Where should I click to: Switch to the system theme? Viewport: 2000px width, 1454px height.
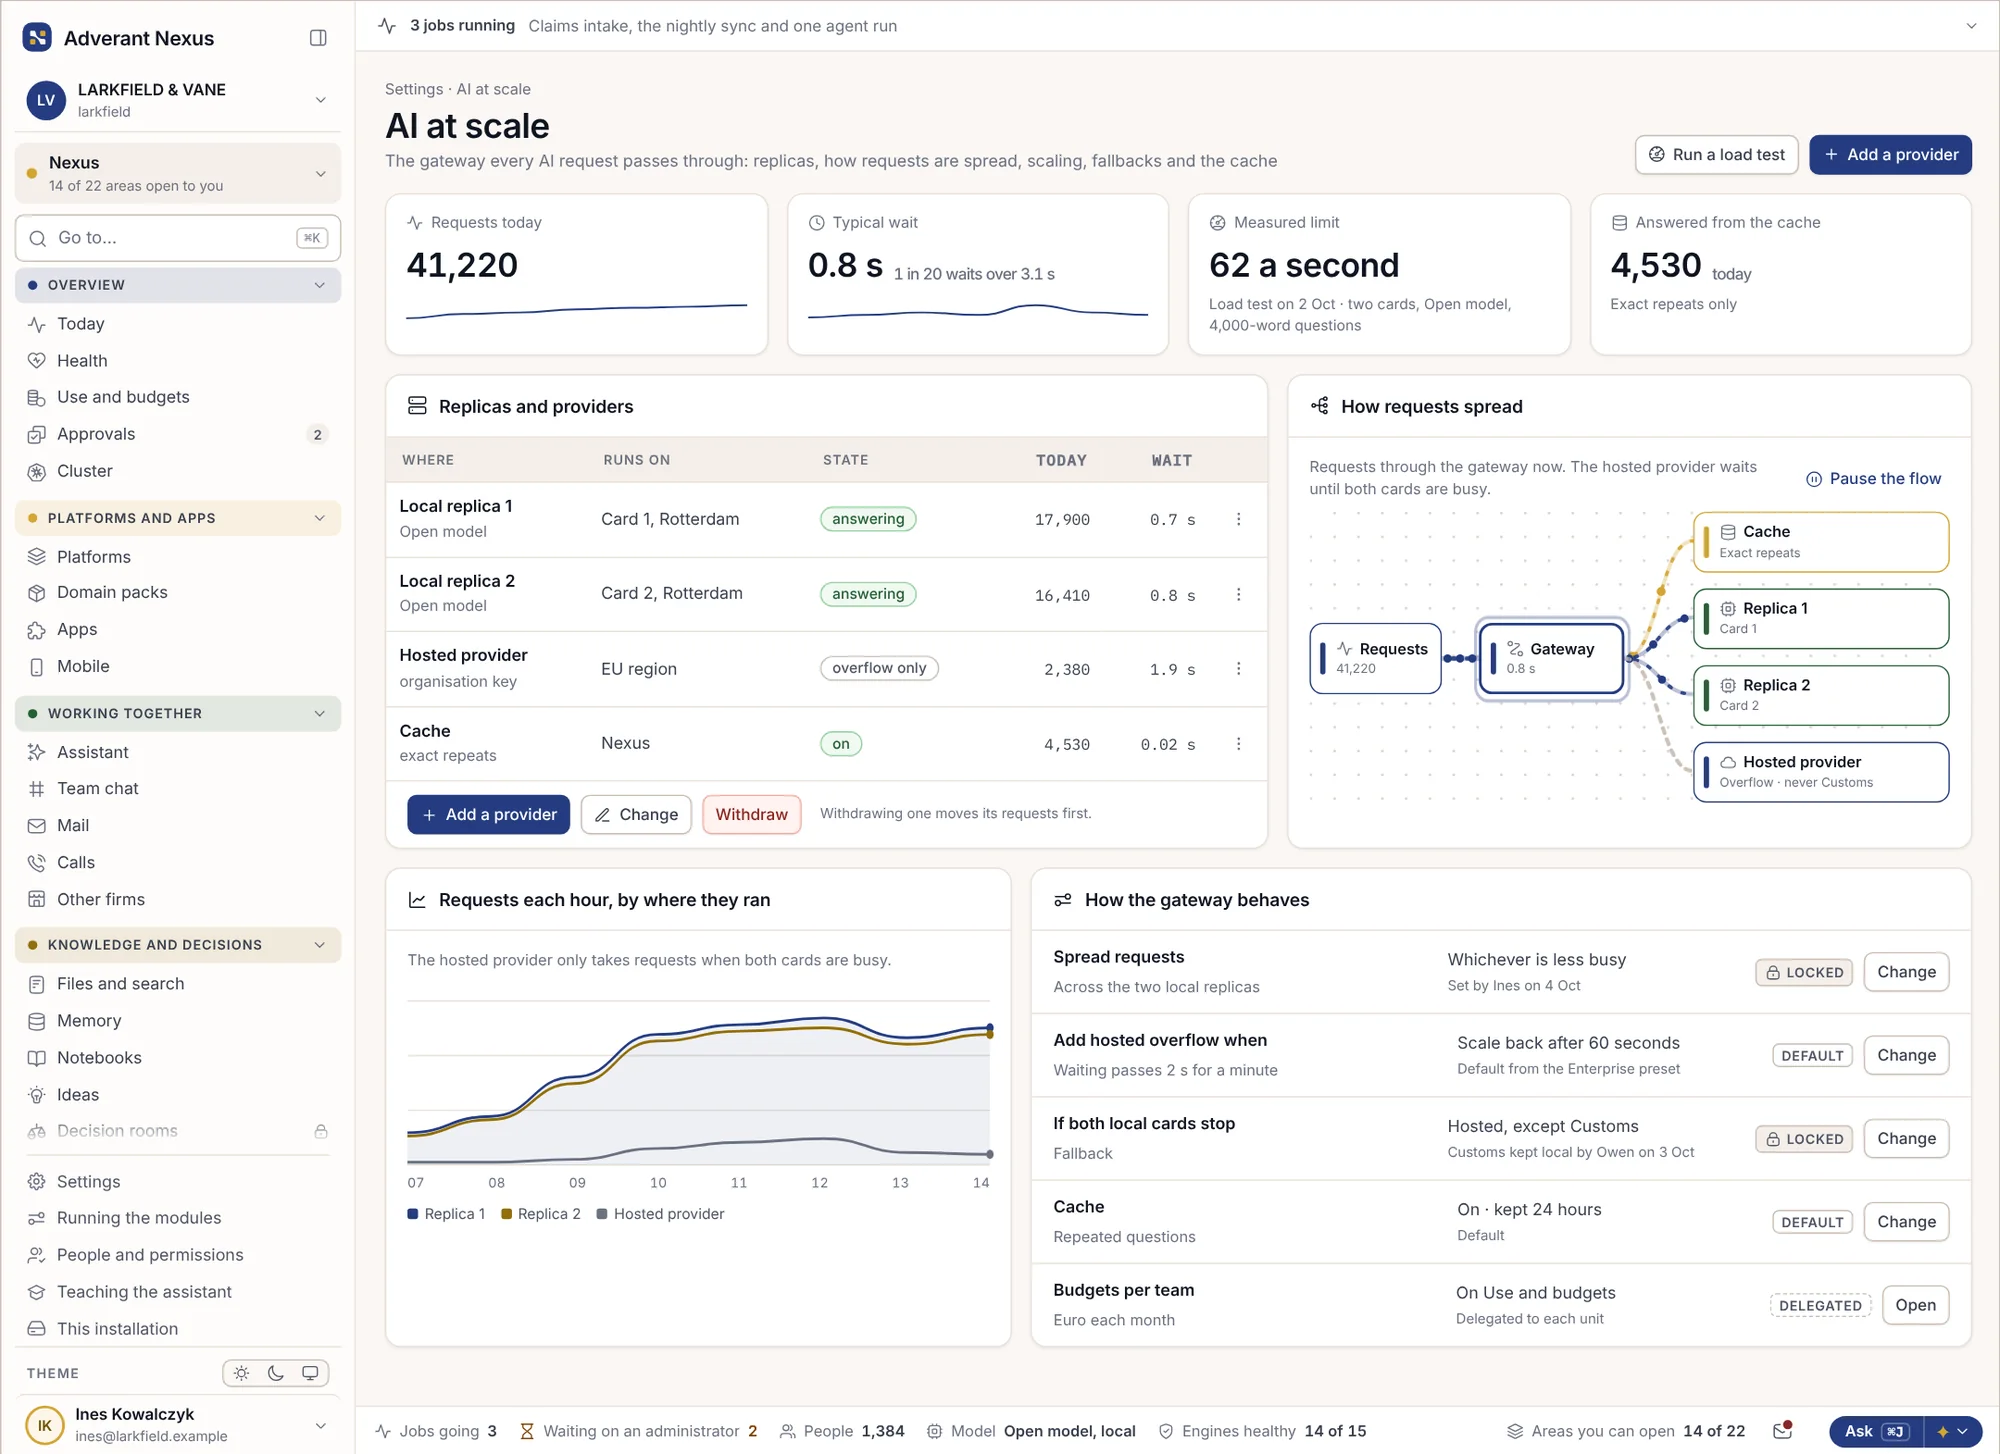pos(310,1373)
